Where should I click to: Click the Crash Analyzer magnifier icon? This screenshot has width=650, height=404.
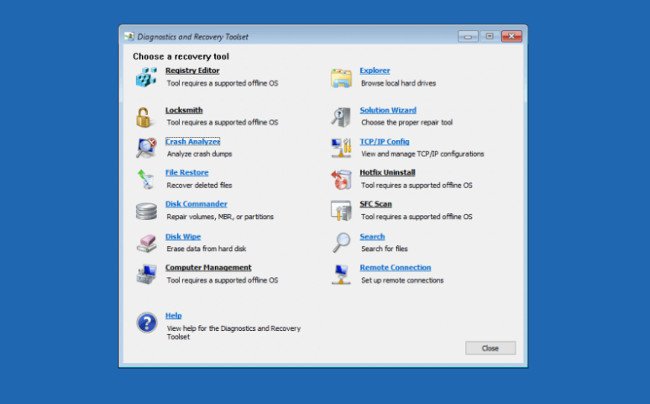tap(146, 148)
